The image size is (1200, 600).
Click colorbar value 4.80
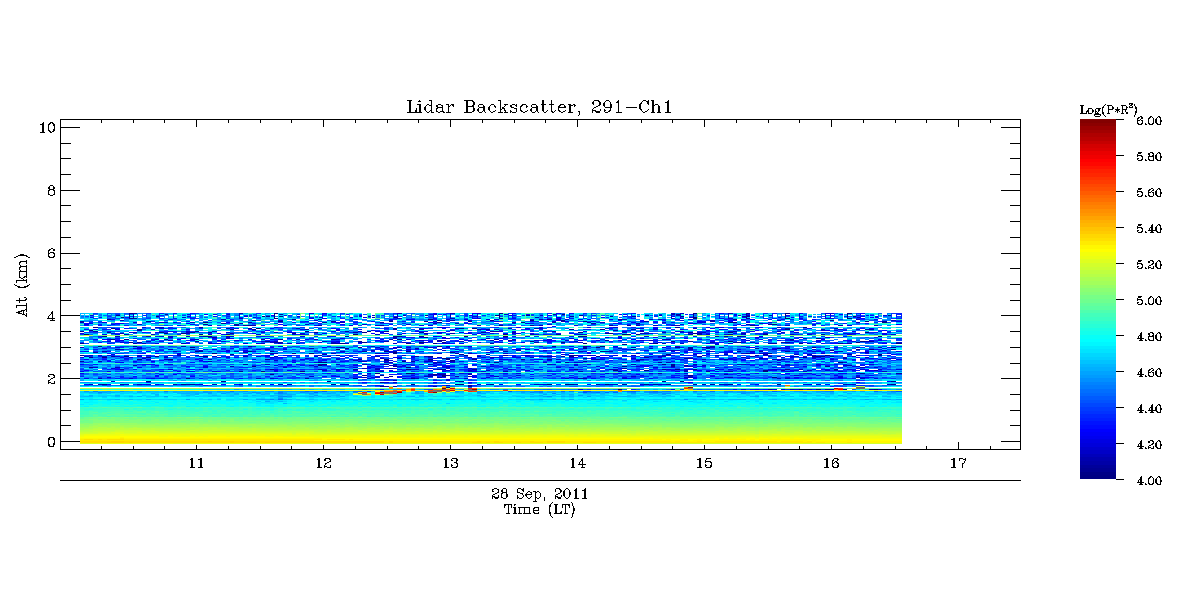pos(1149,337)
